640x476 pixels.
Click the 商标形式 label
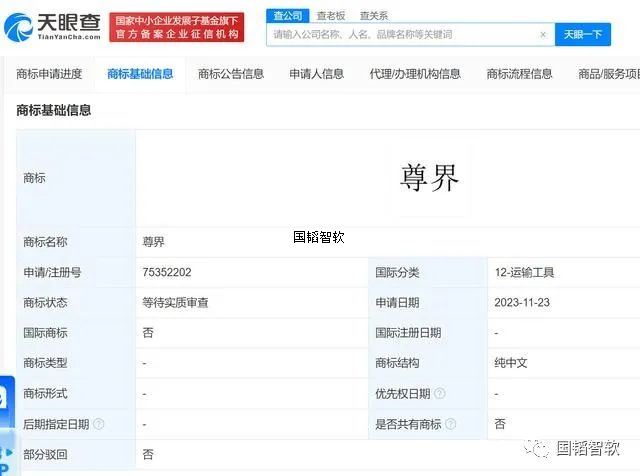[45, 394]
